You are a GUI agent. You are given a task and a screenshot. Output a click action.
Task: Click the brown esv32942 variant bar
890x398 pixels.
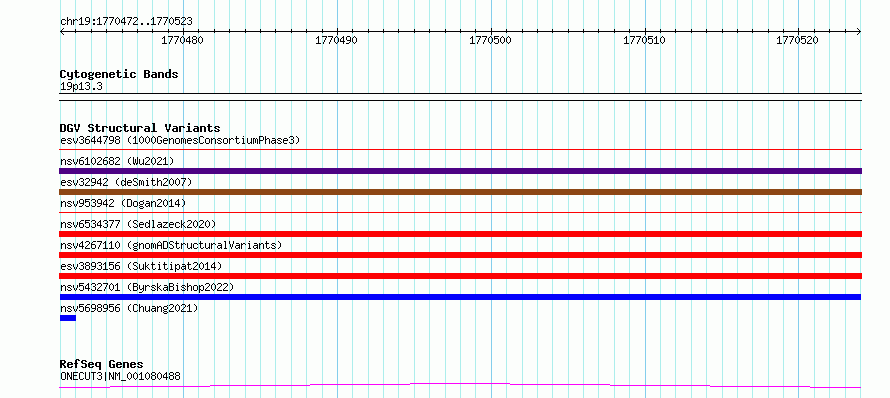pos(461,192)
